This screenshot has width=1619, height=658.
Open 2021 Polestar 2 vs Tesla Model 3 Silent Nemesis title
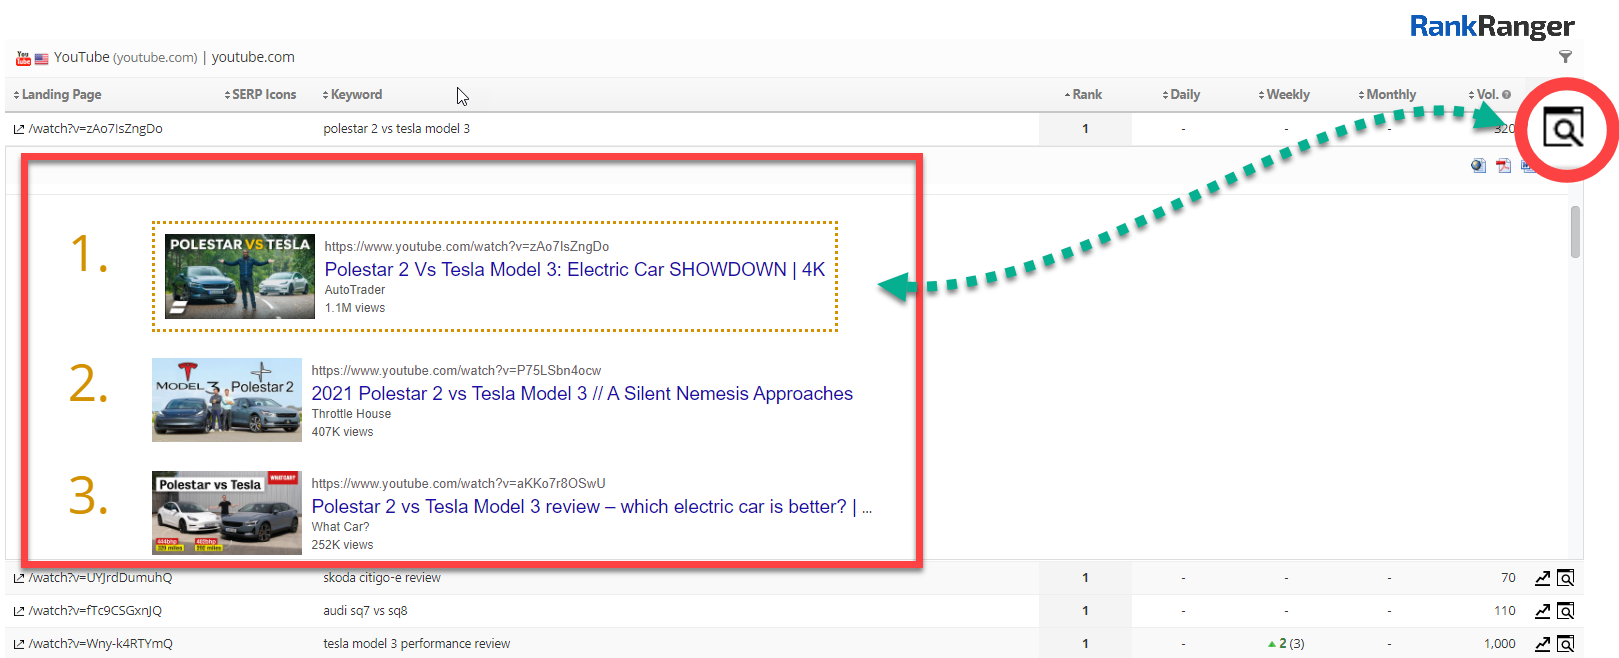click(582, 393)
